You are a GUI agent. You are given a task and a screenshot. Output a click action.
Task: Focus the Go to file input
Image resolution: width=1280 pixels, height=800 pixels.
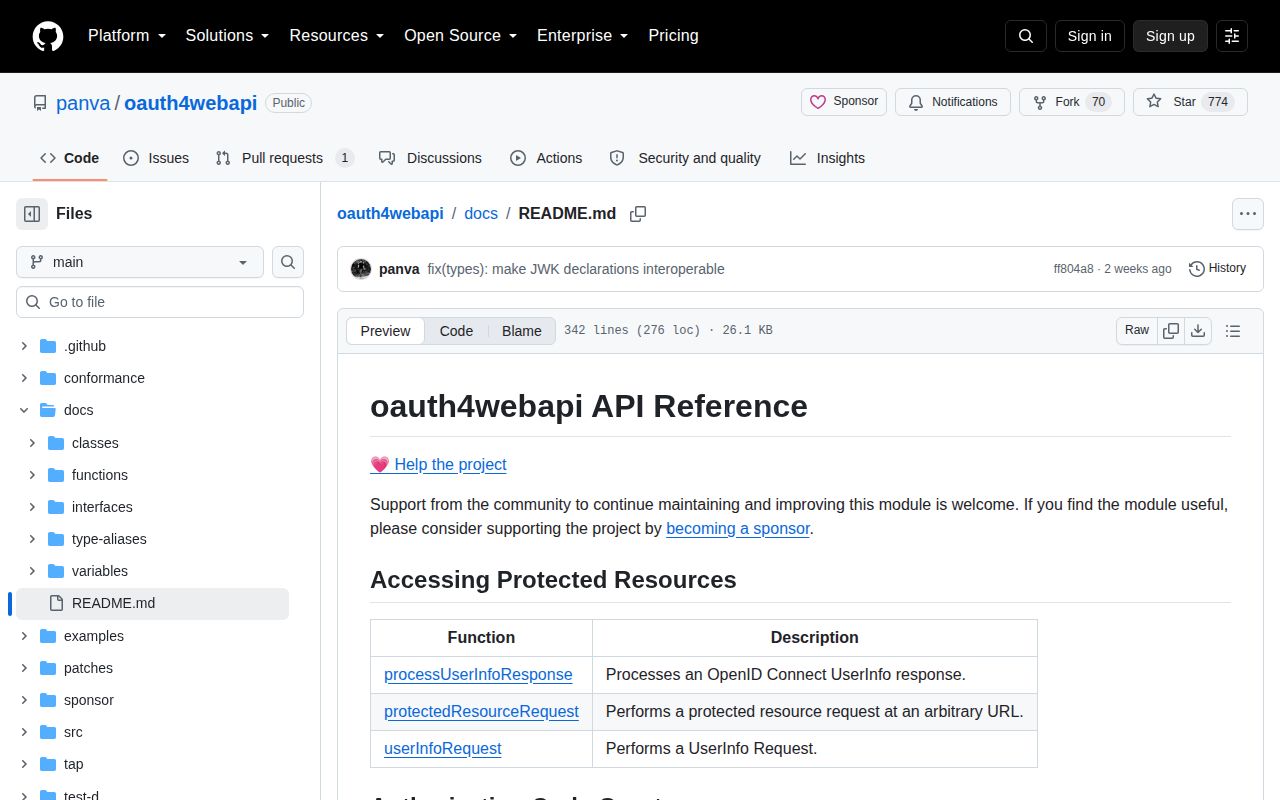pyautogui.click(x=160, y=302)
